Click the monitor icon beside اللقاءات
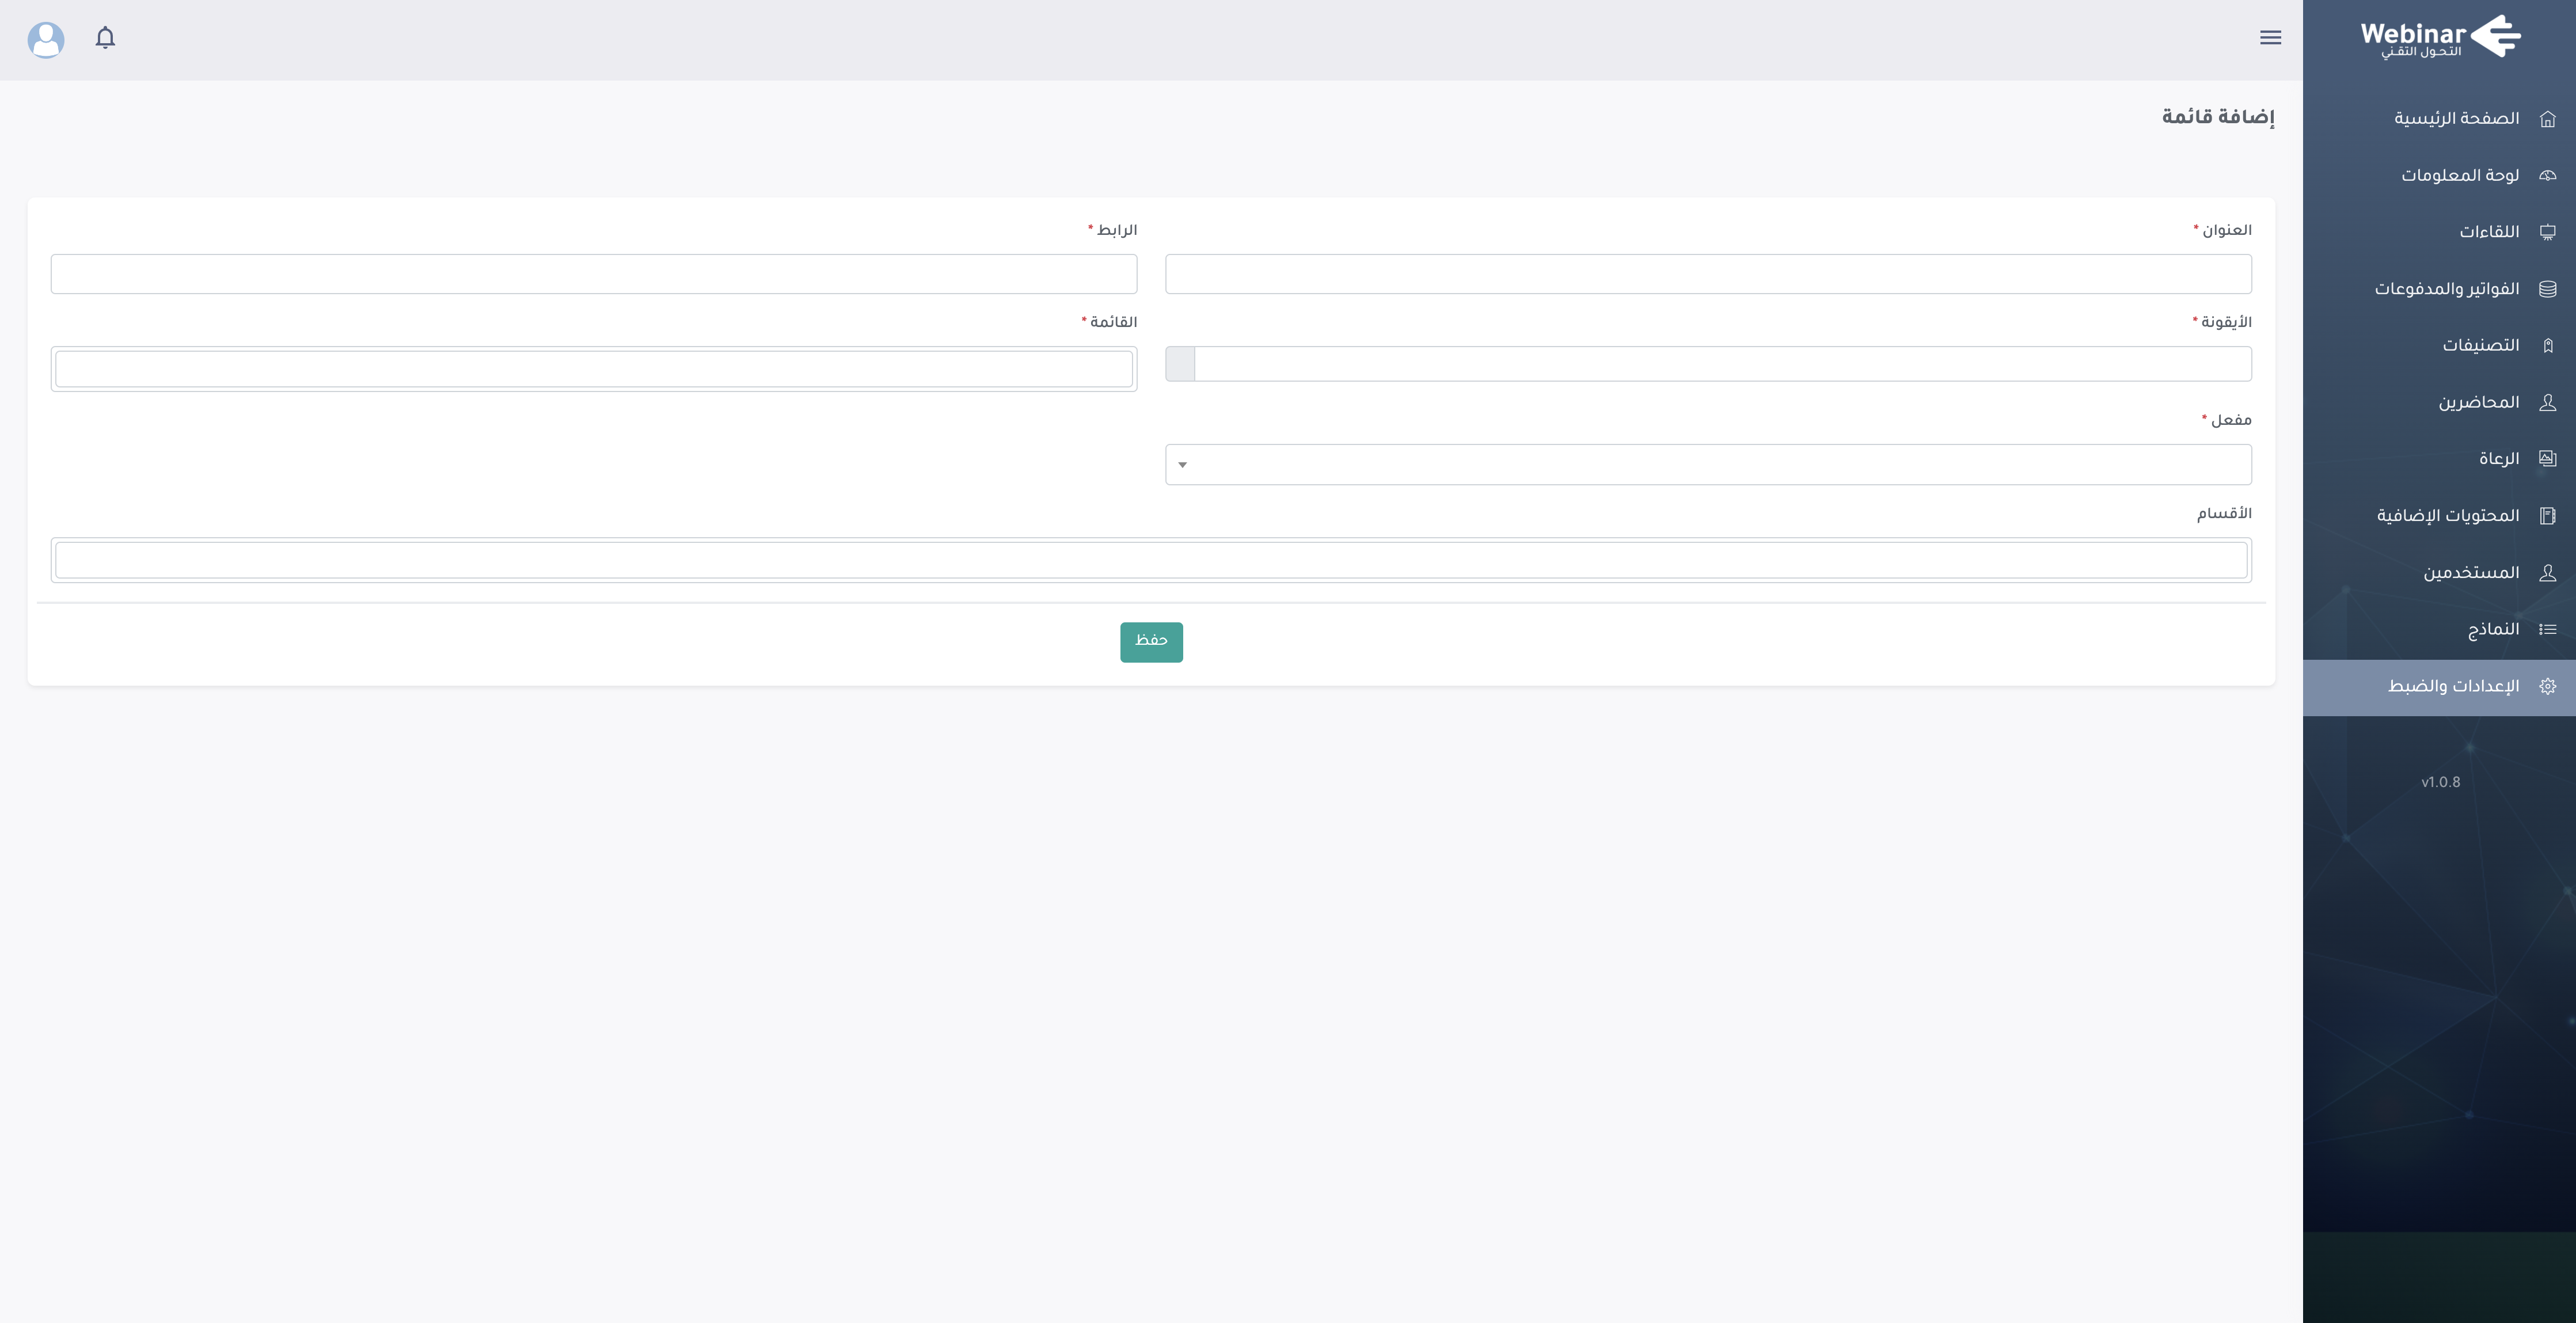The height and width of the screenshot is (1323, 2576). (x=2547, y=232)
